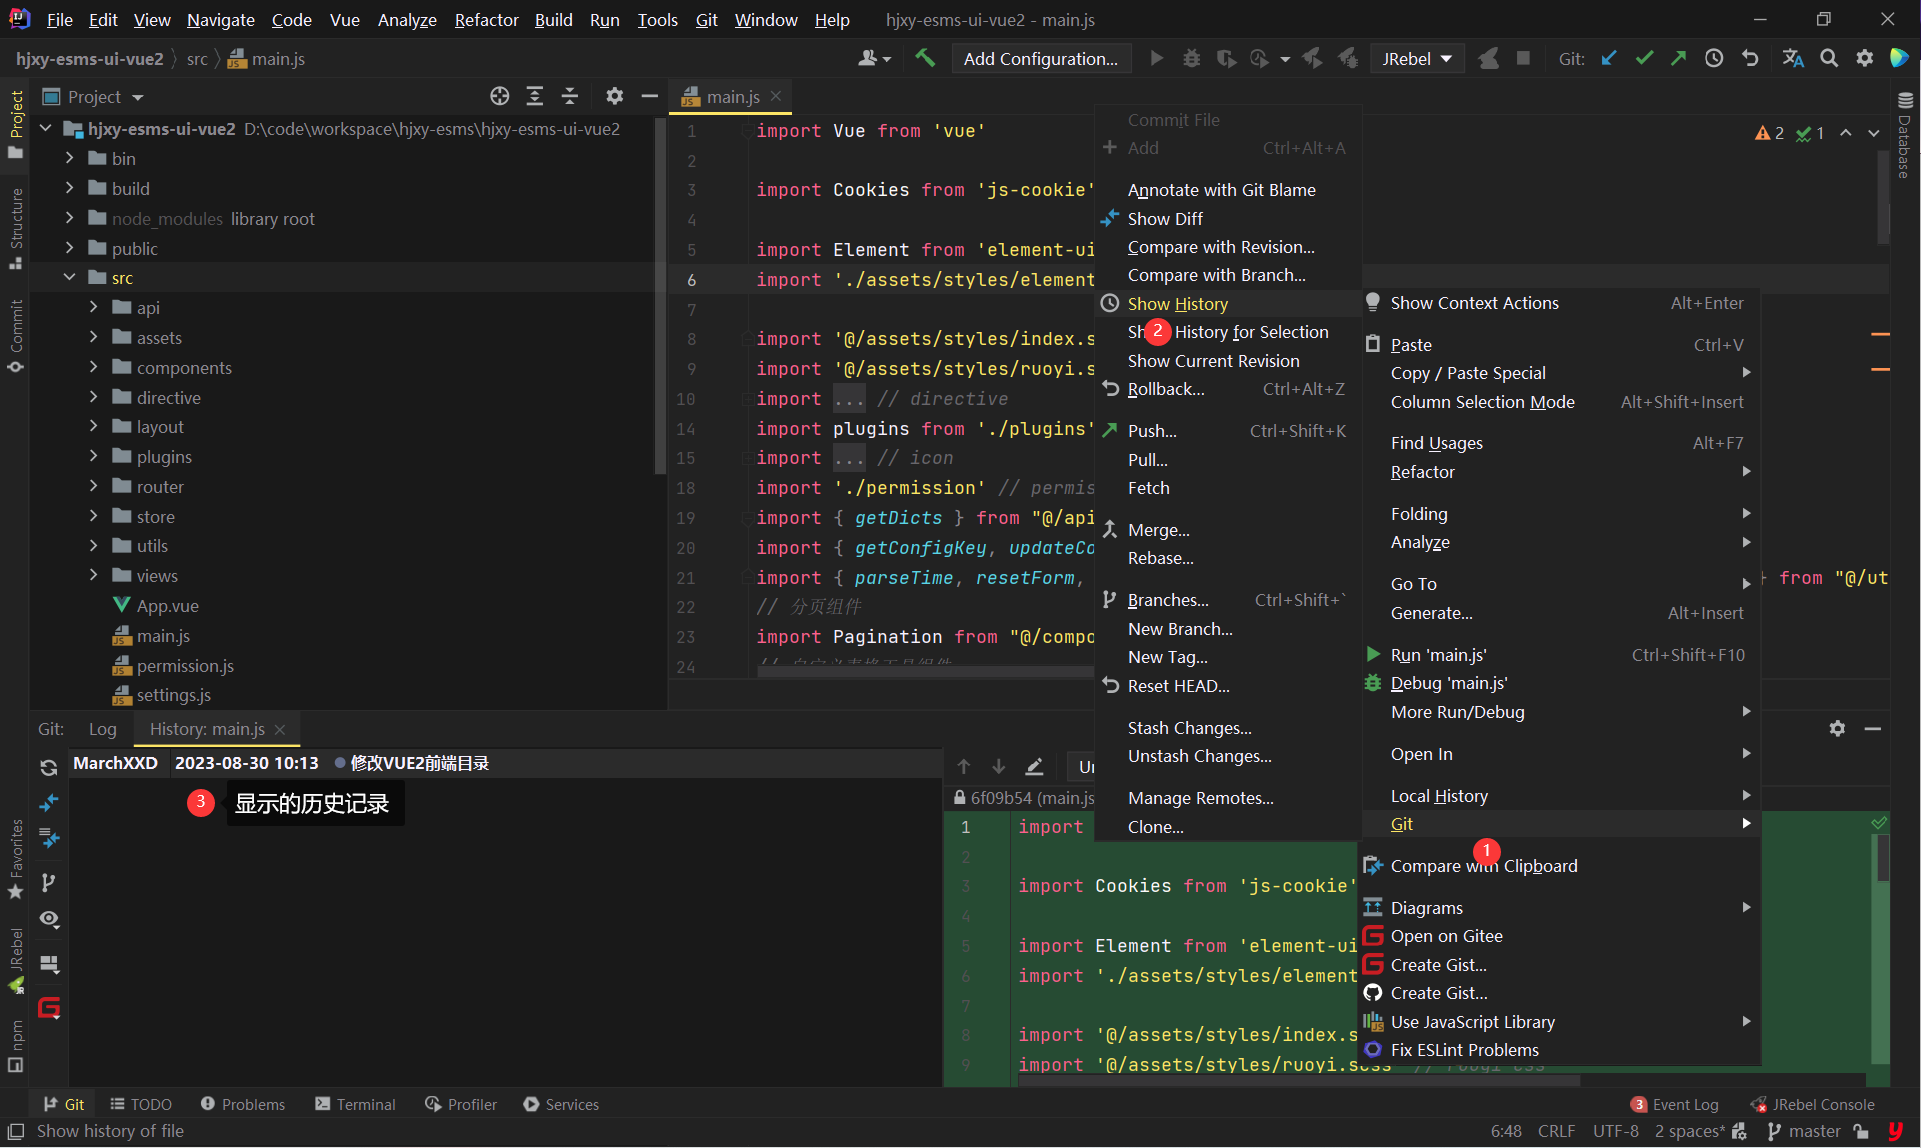Open the Refactor menu in menu bar

[486, 20]
